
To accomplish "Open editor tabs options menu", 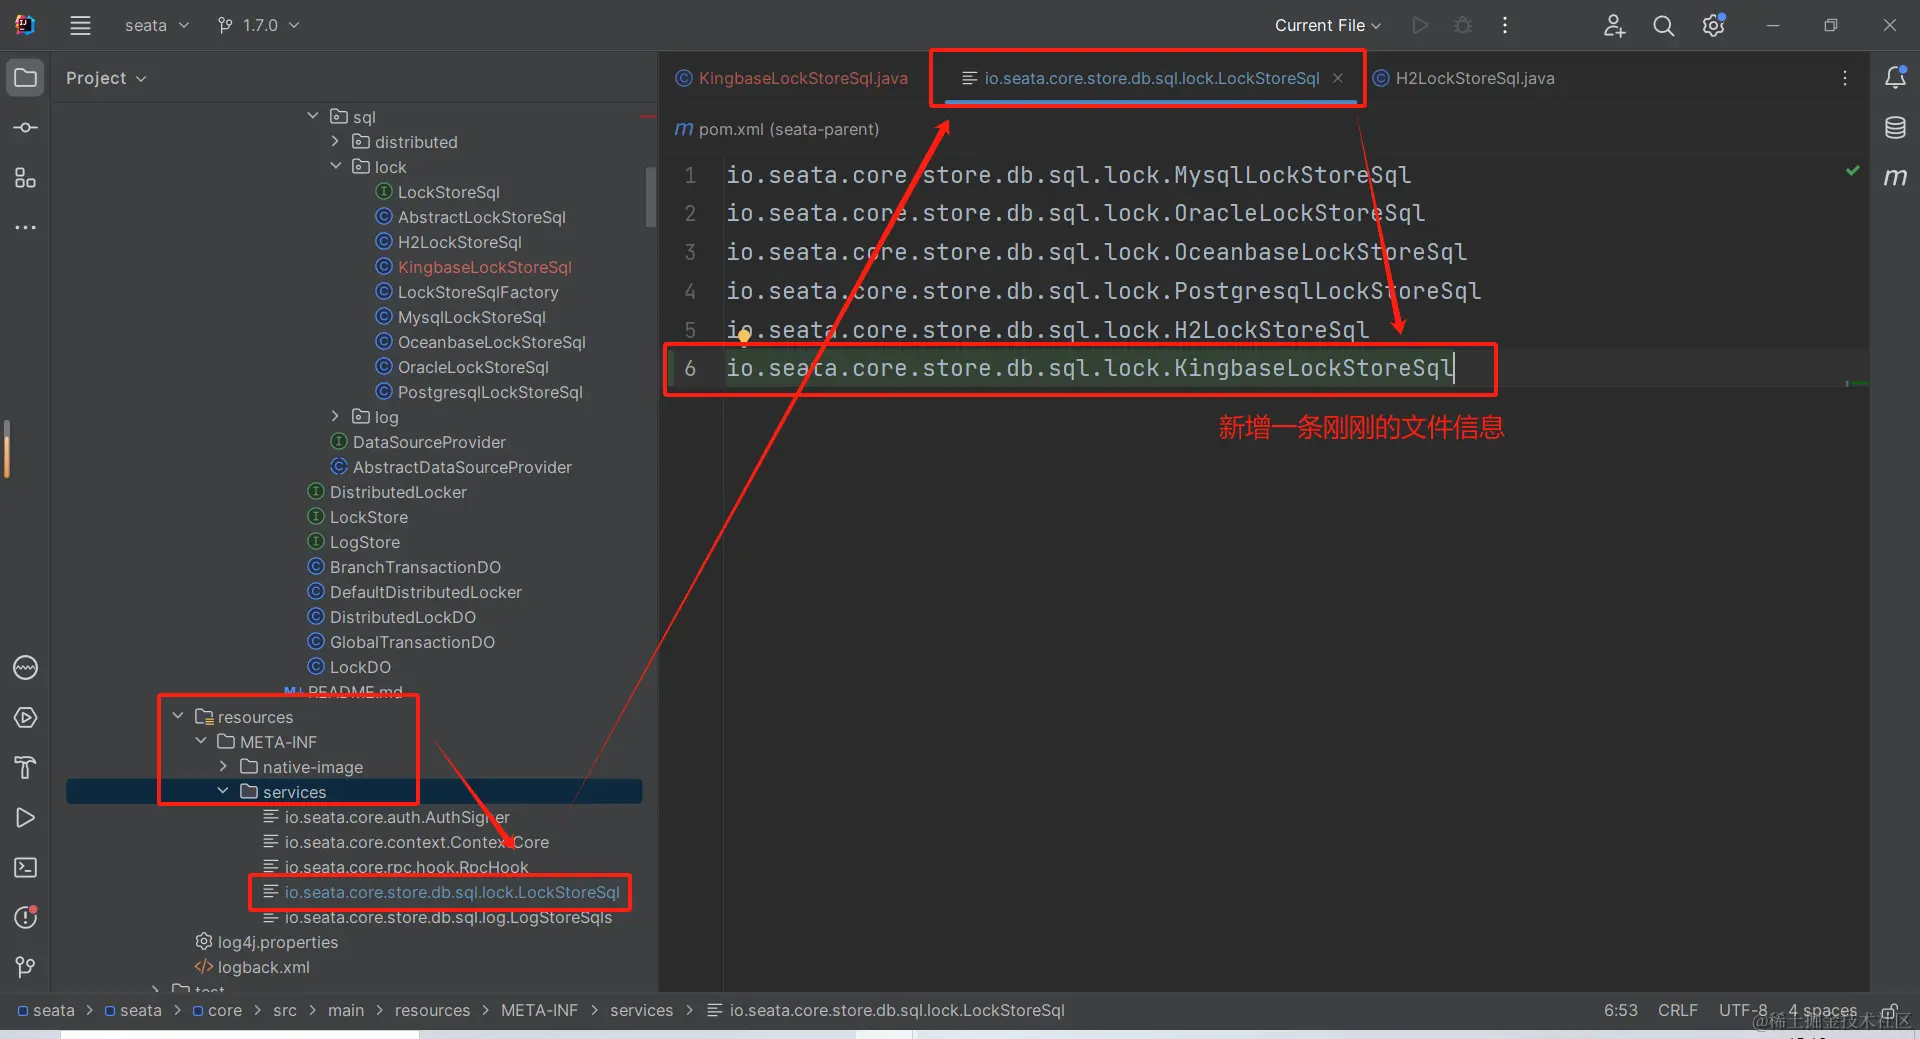I will [x=1845, y=78].
